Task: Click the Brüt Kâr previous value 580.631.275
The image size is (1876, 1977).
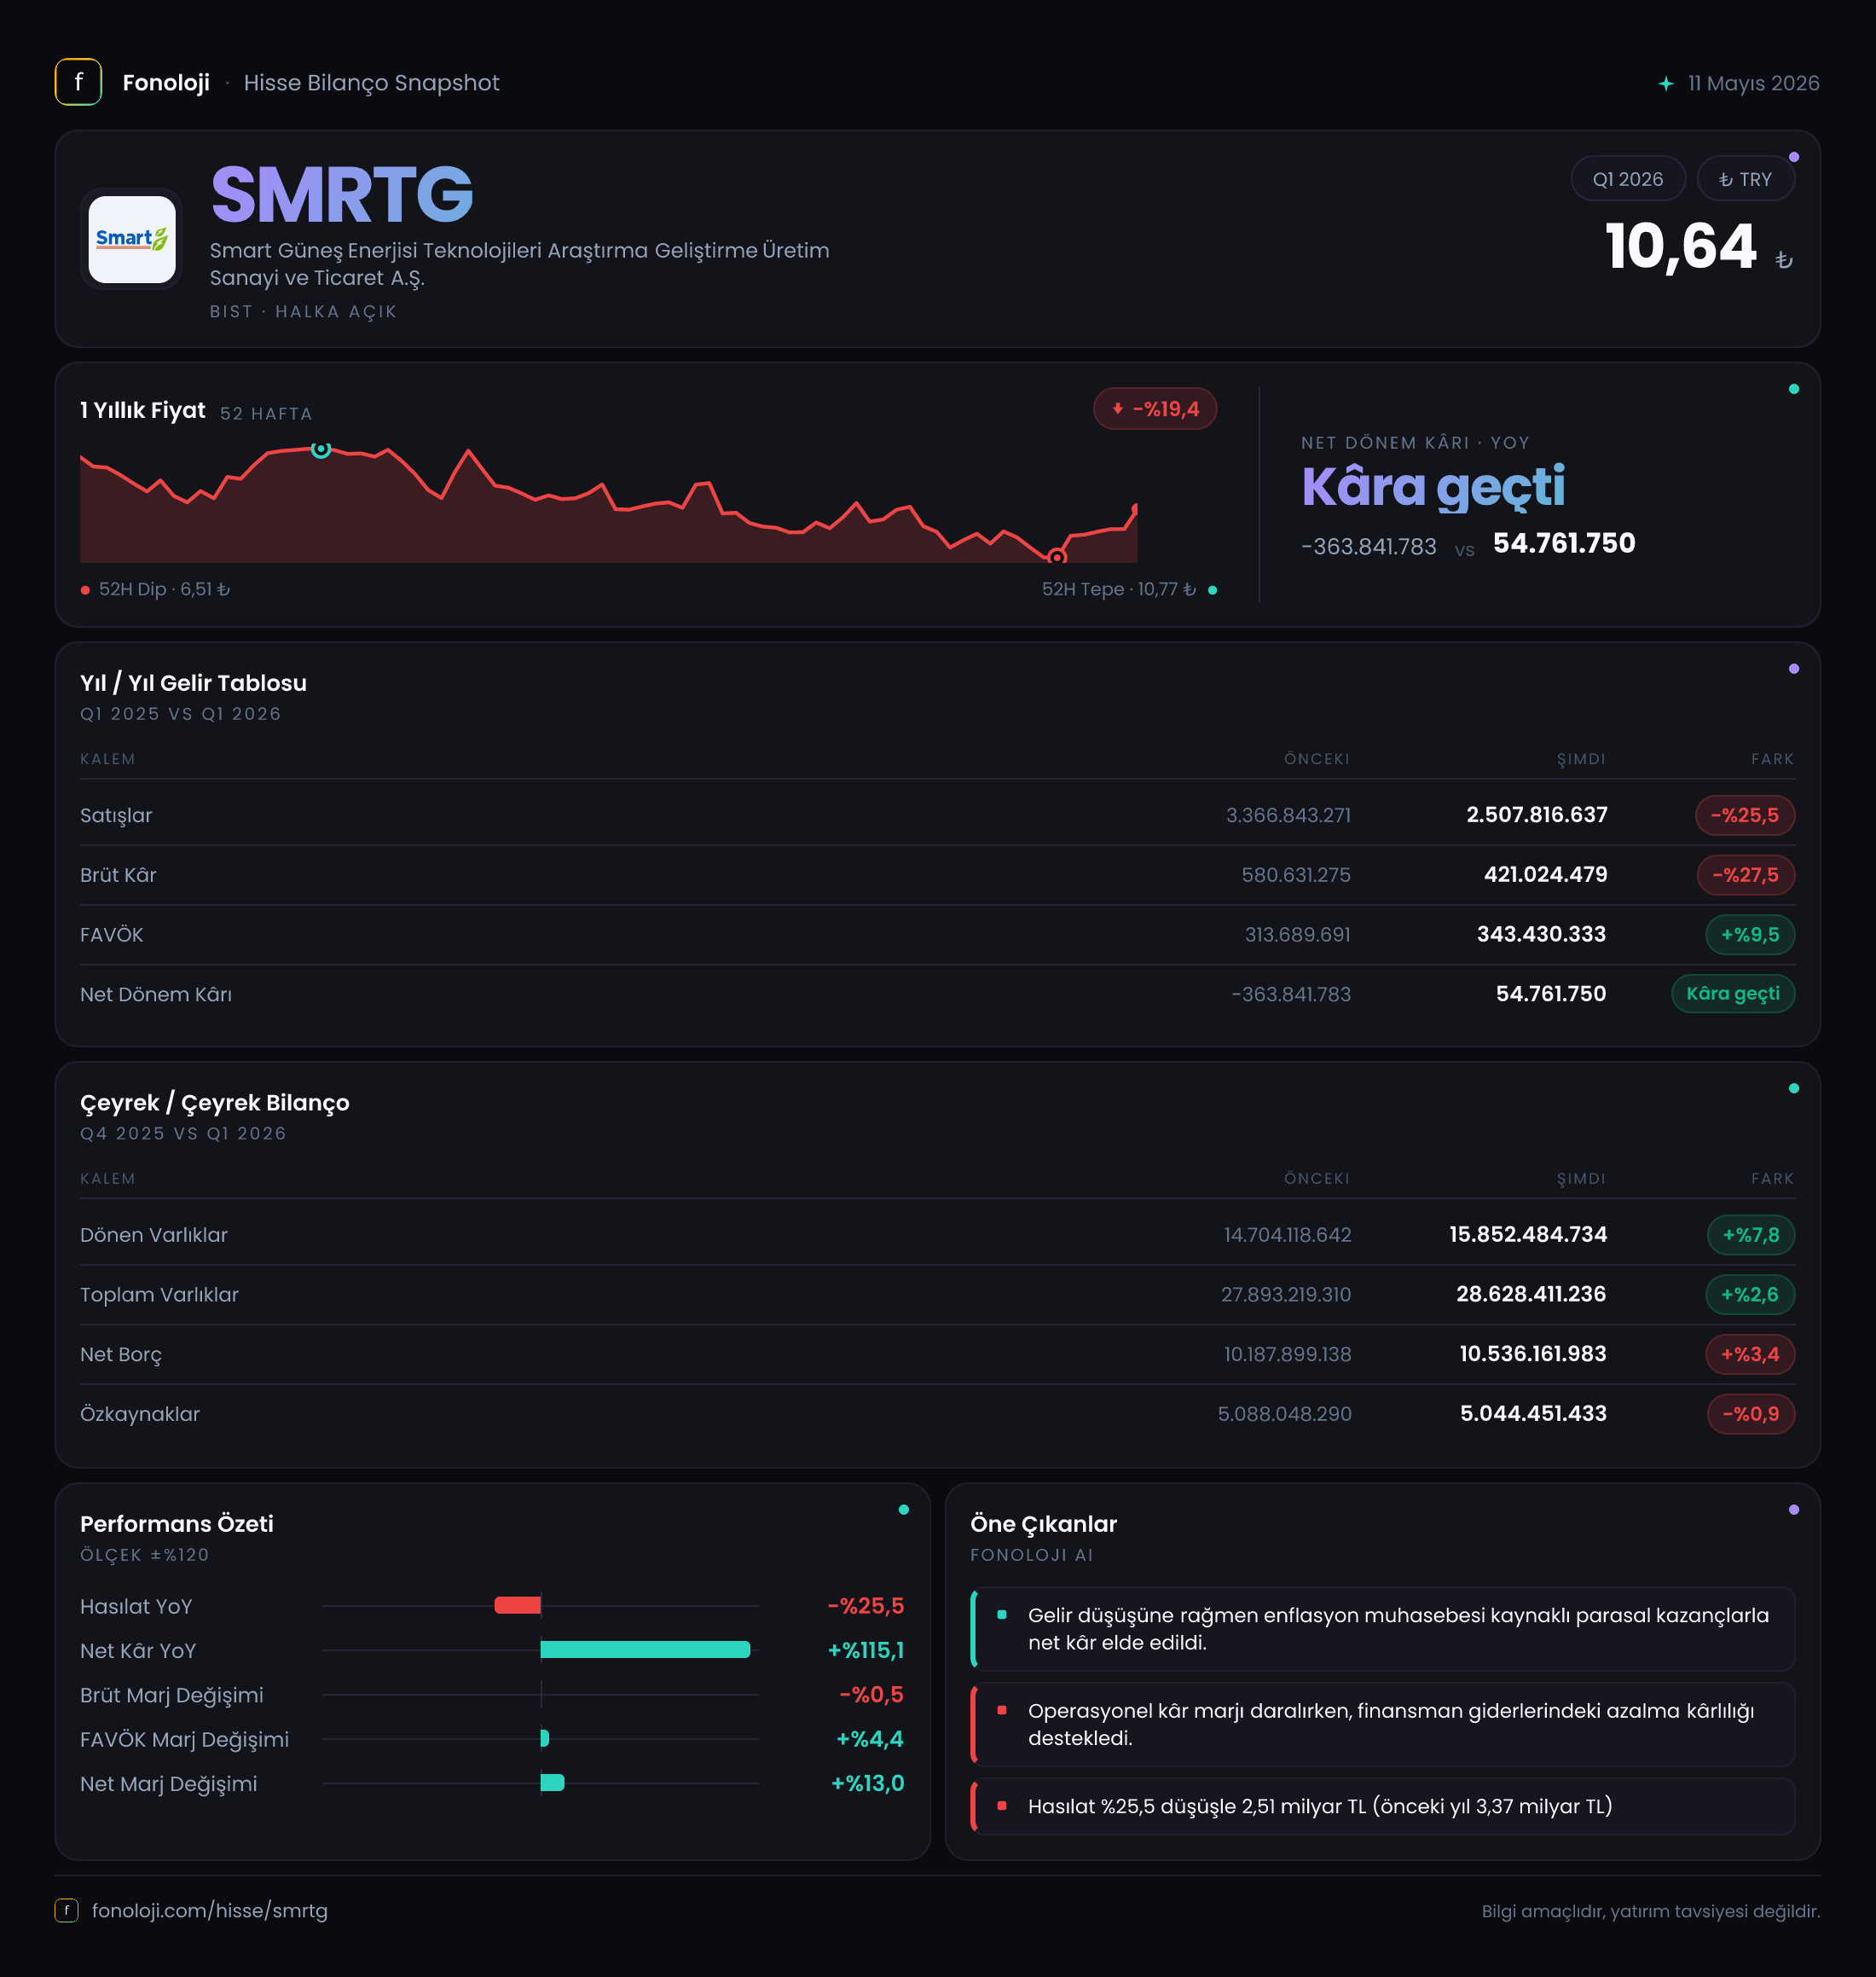Action: 1296,875
